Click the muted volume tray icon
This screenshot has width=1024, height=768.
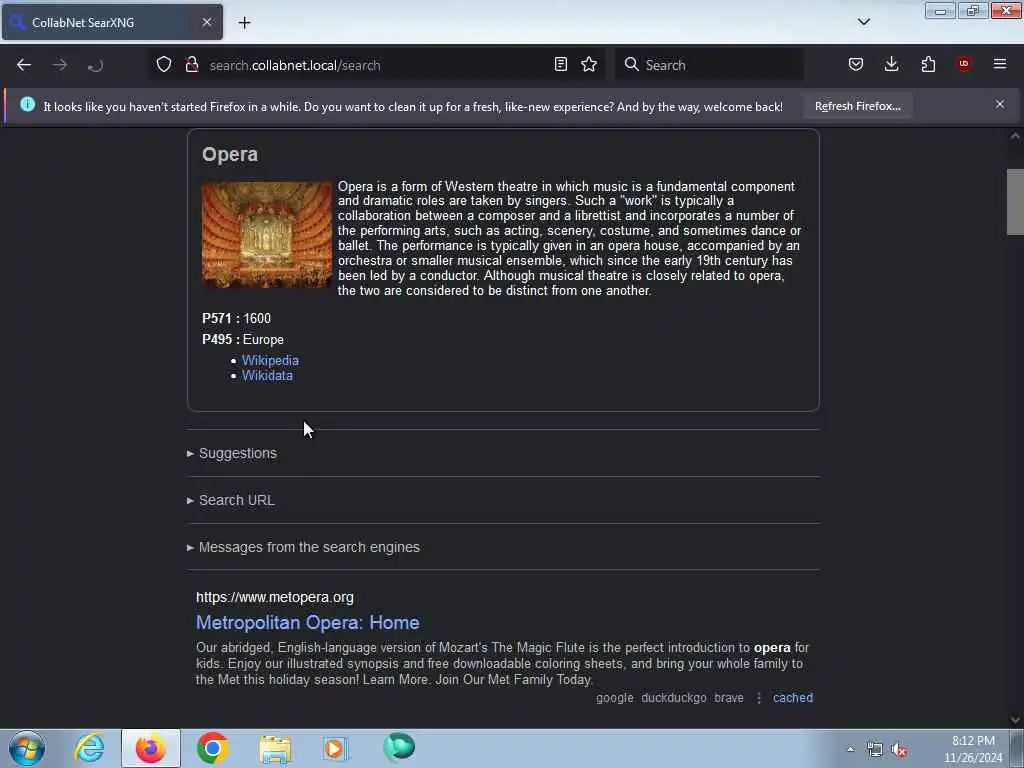coord(899,750)
